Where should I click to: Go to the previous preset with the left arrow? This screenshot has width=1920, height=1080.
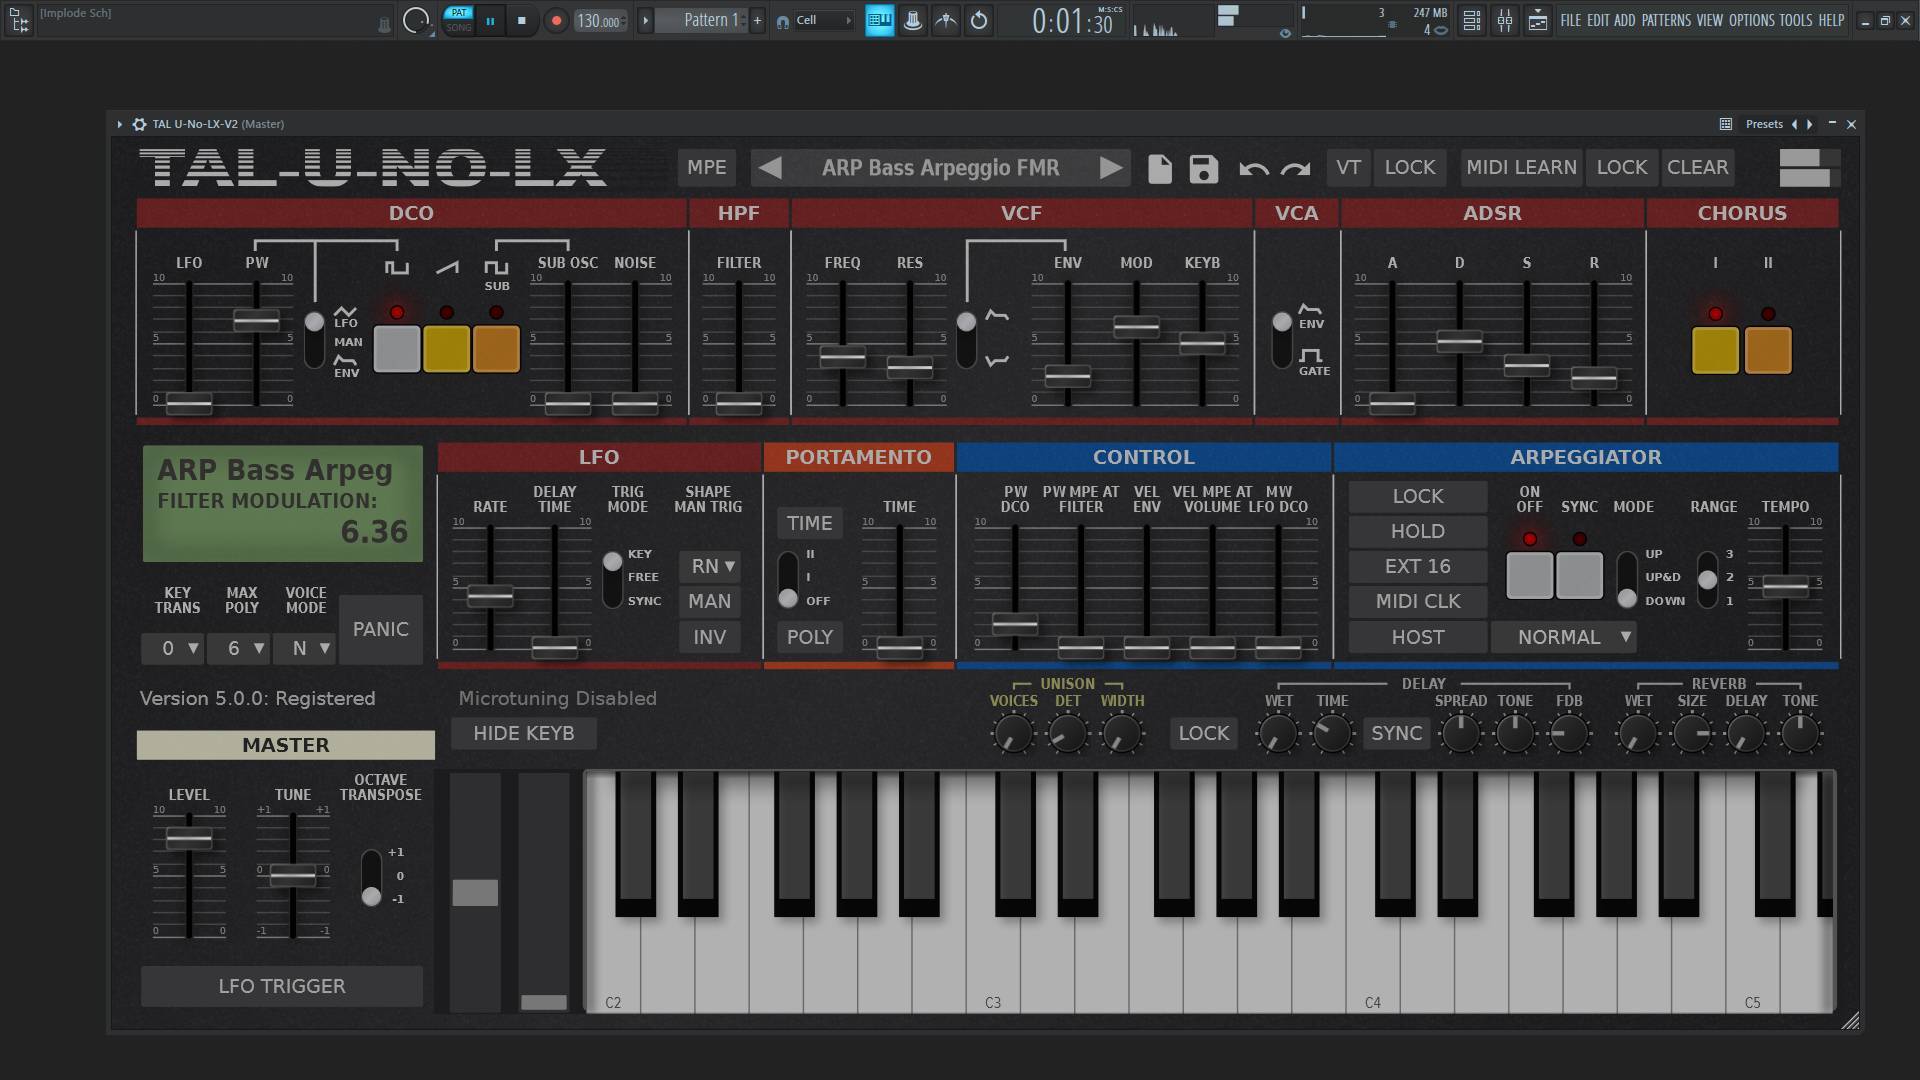pos(769,168)
